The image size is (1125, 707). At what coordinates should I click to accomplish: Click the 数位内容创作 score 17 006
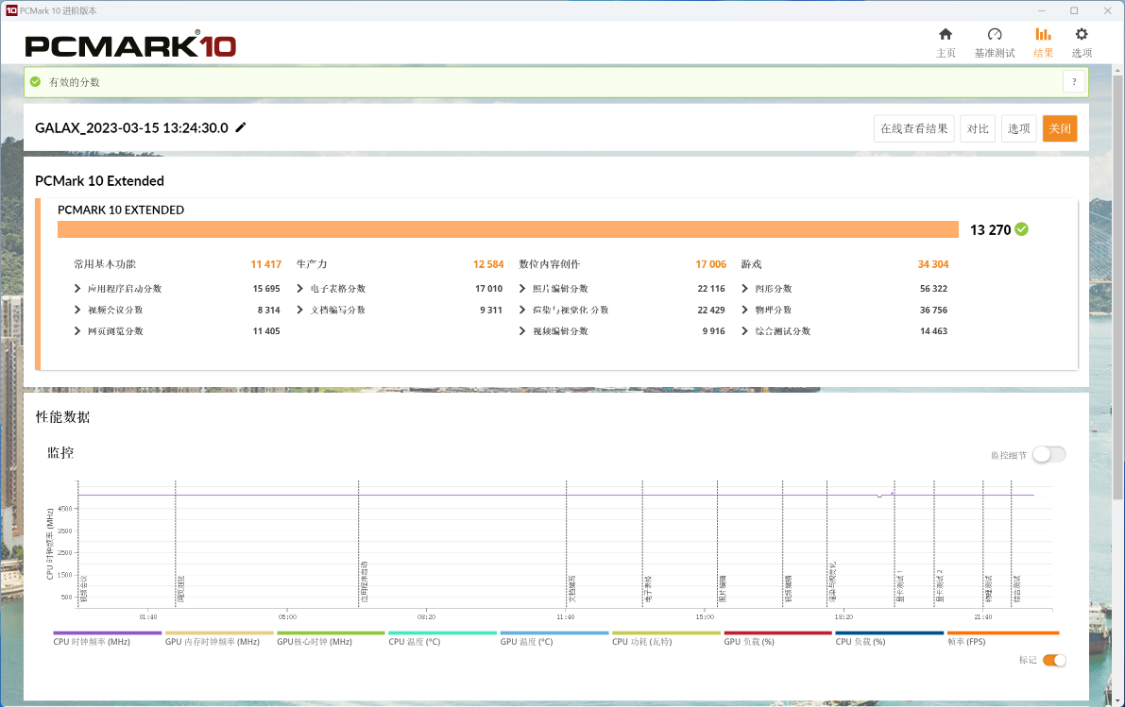tap(711, 264)
